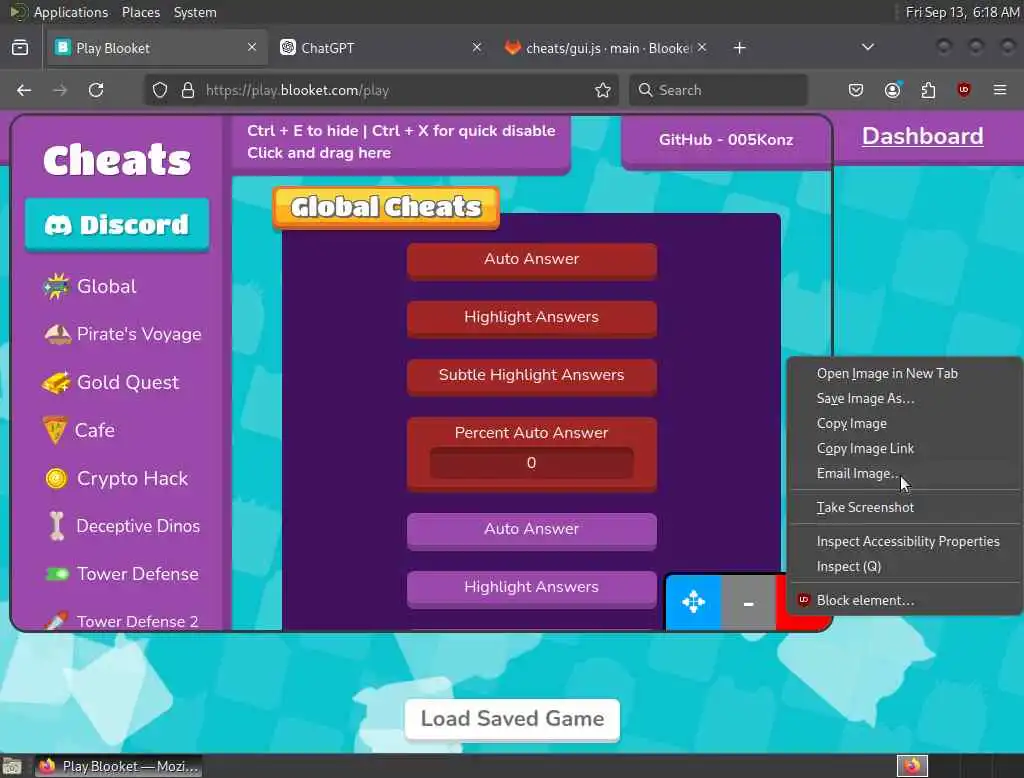Choose Copy Image Link
1024x778 pixels.
pos(905,449)
